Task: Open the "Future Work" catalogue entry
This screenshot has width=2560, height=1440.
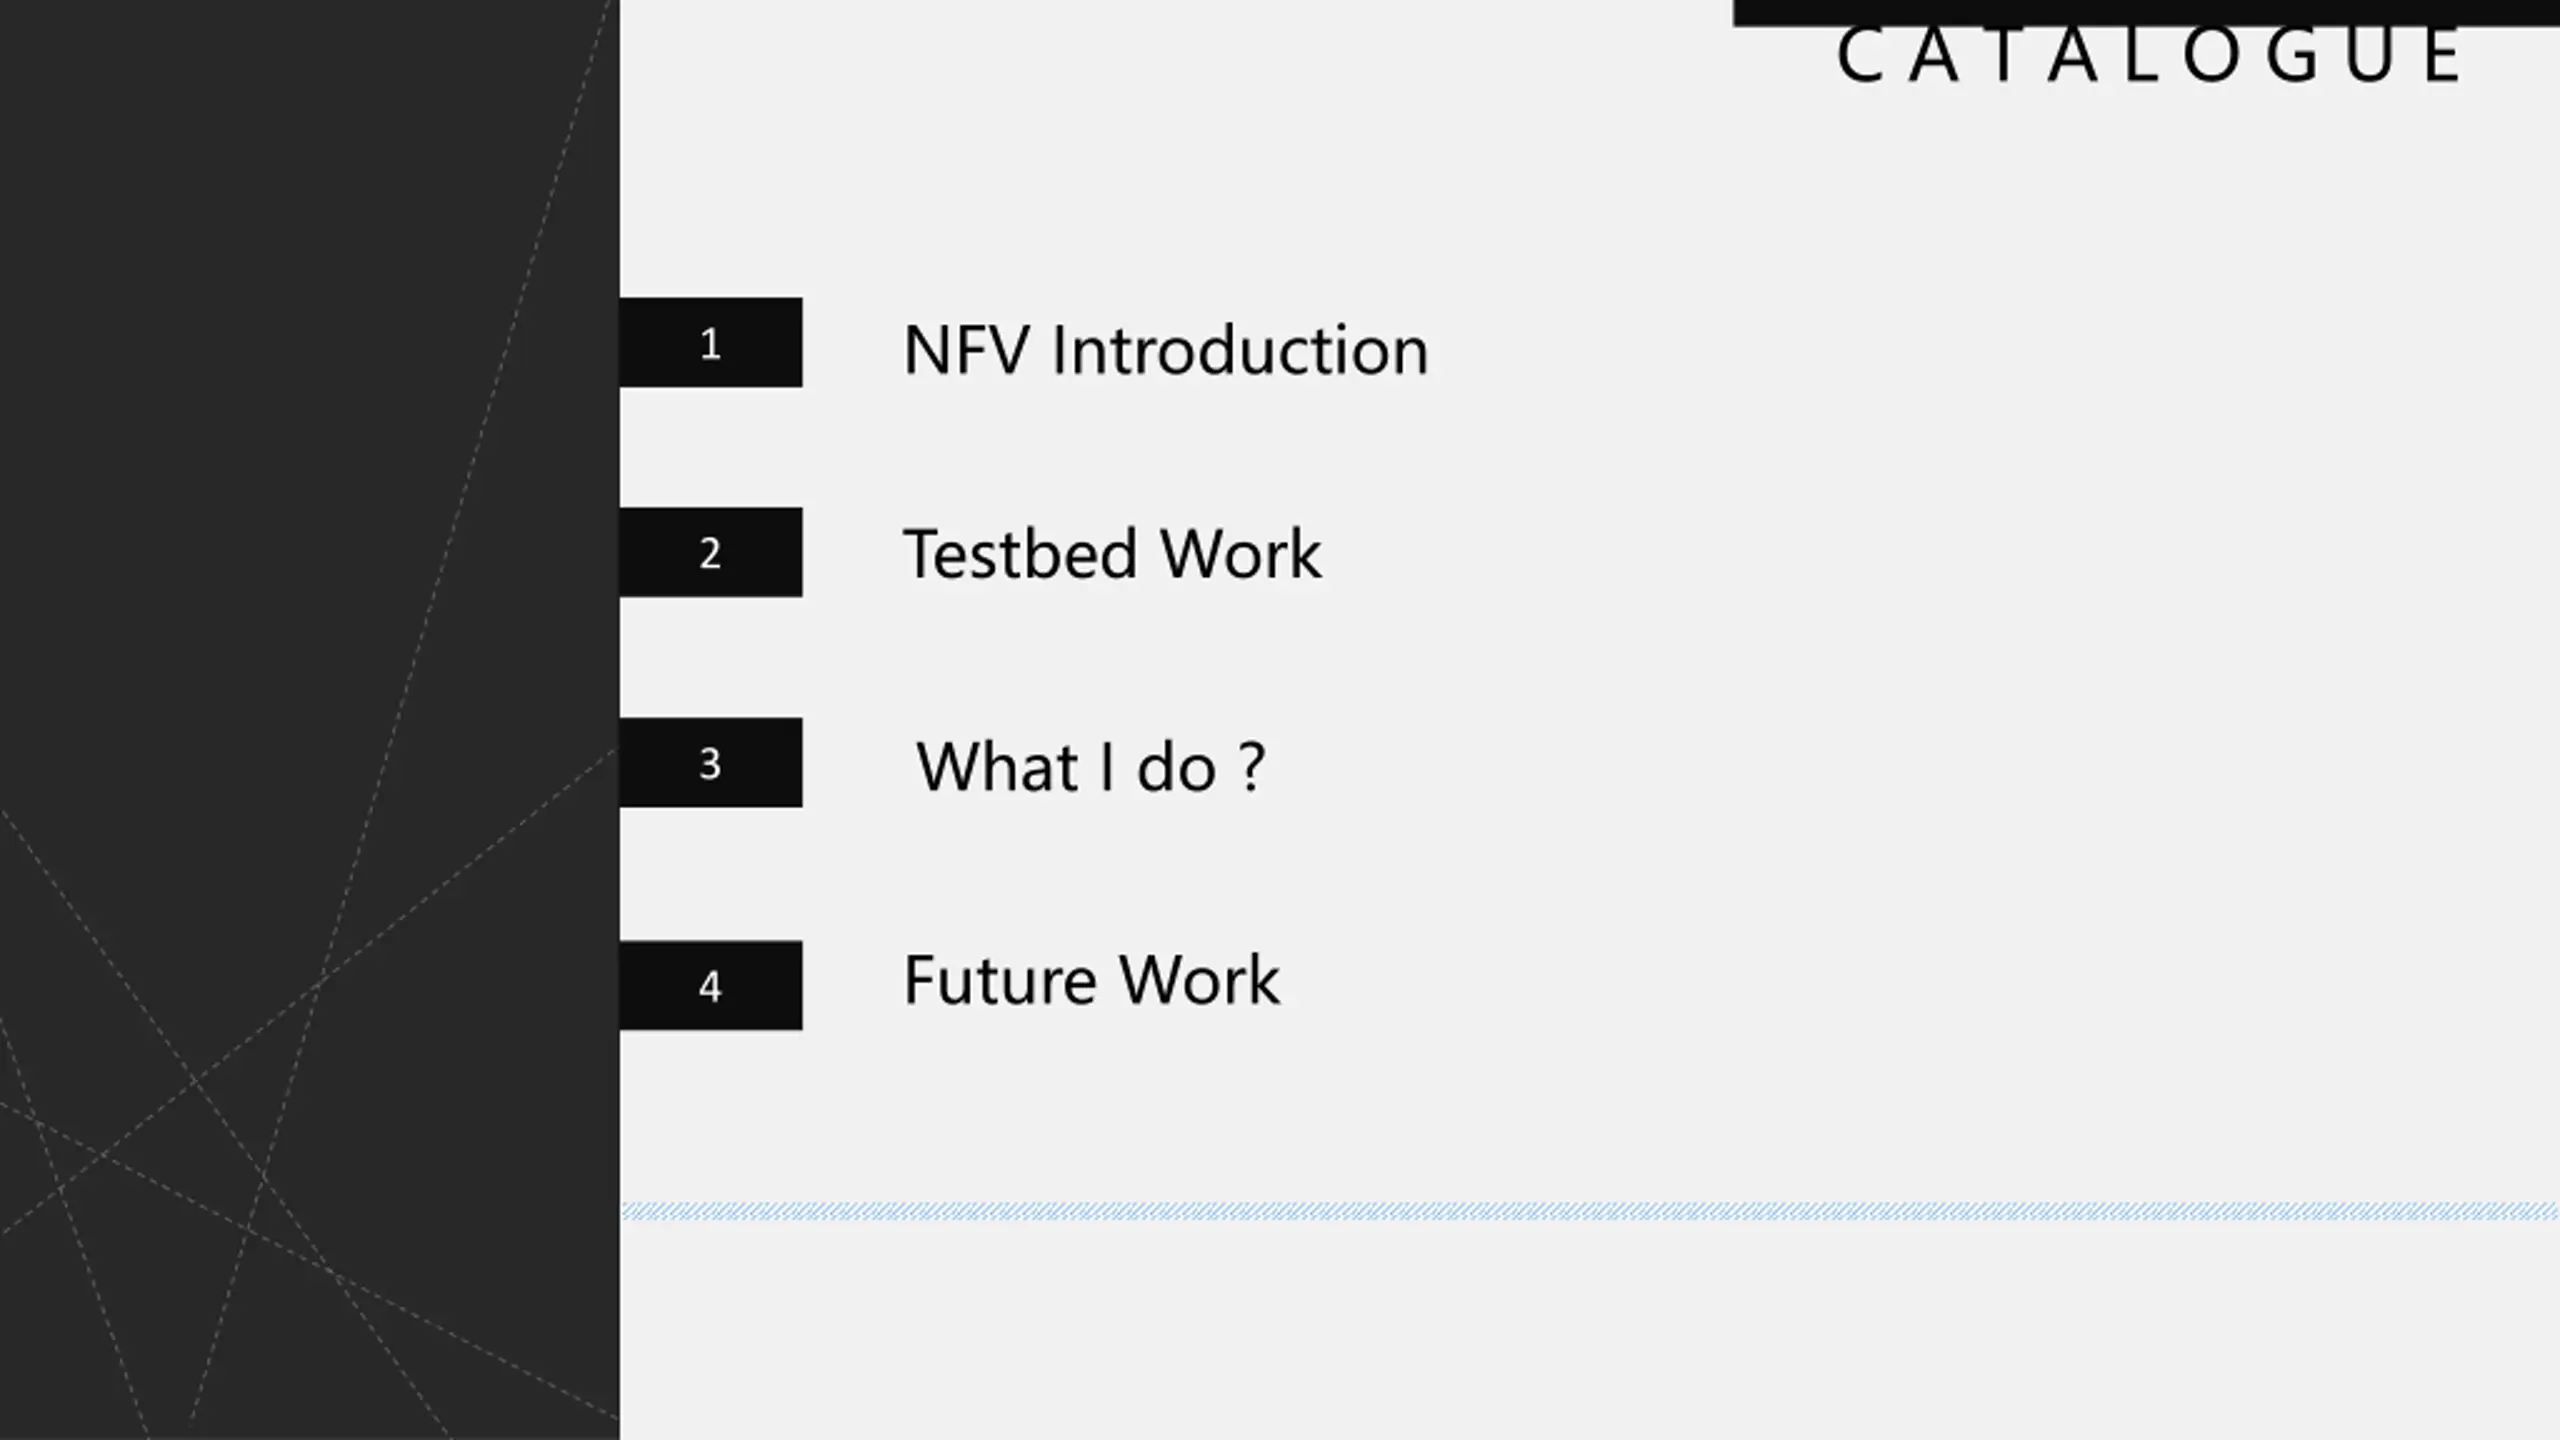Action: point(1090,980)
